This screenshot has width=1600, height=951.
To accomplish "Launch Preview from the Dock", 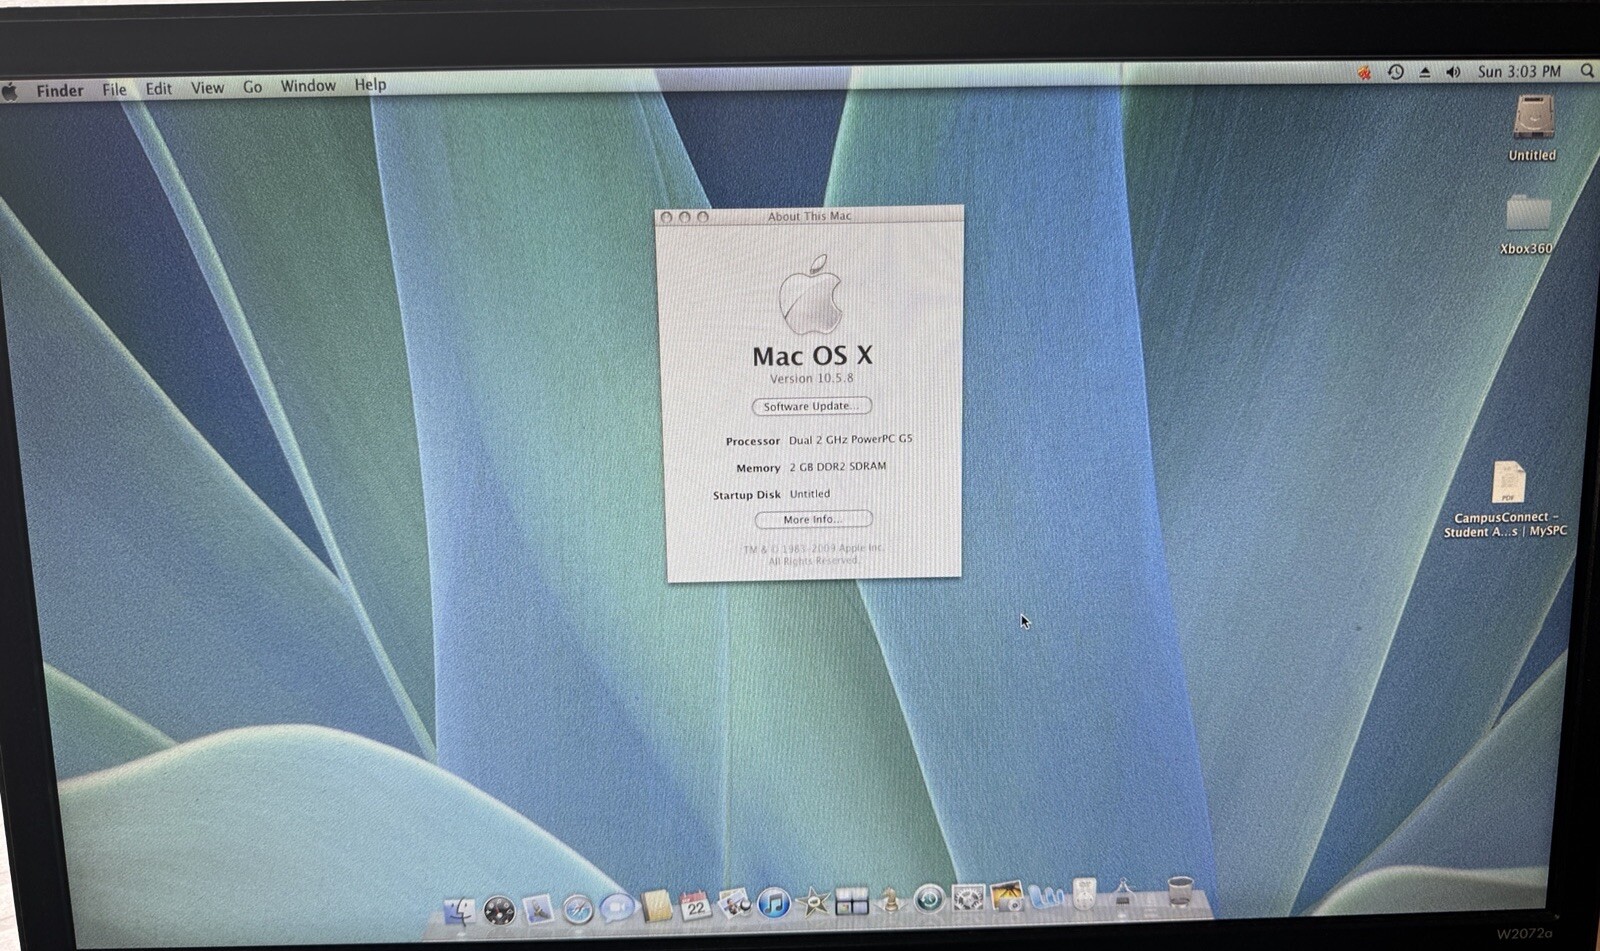I will tap(734, 905).
